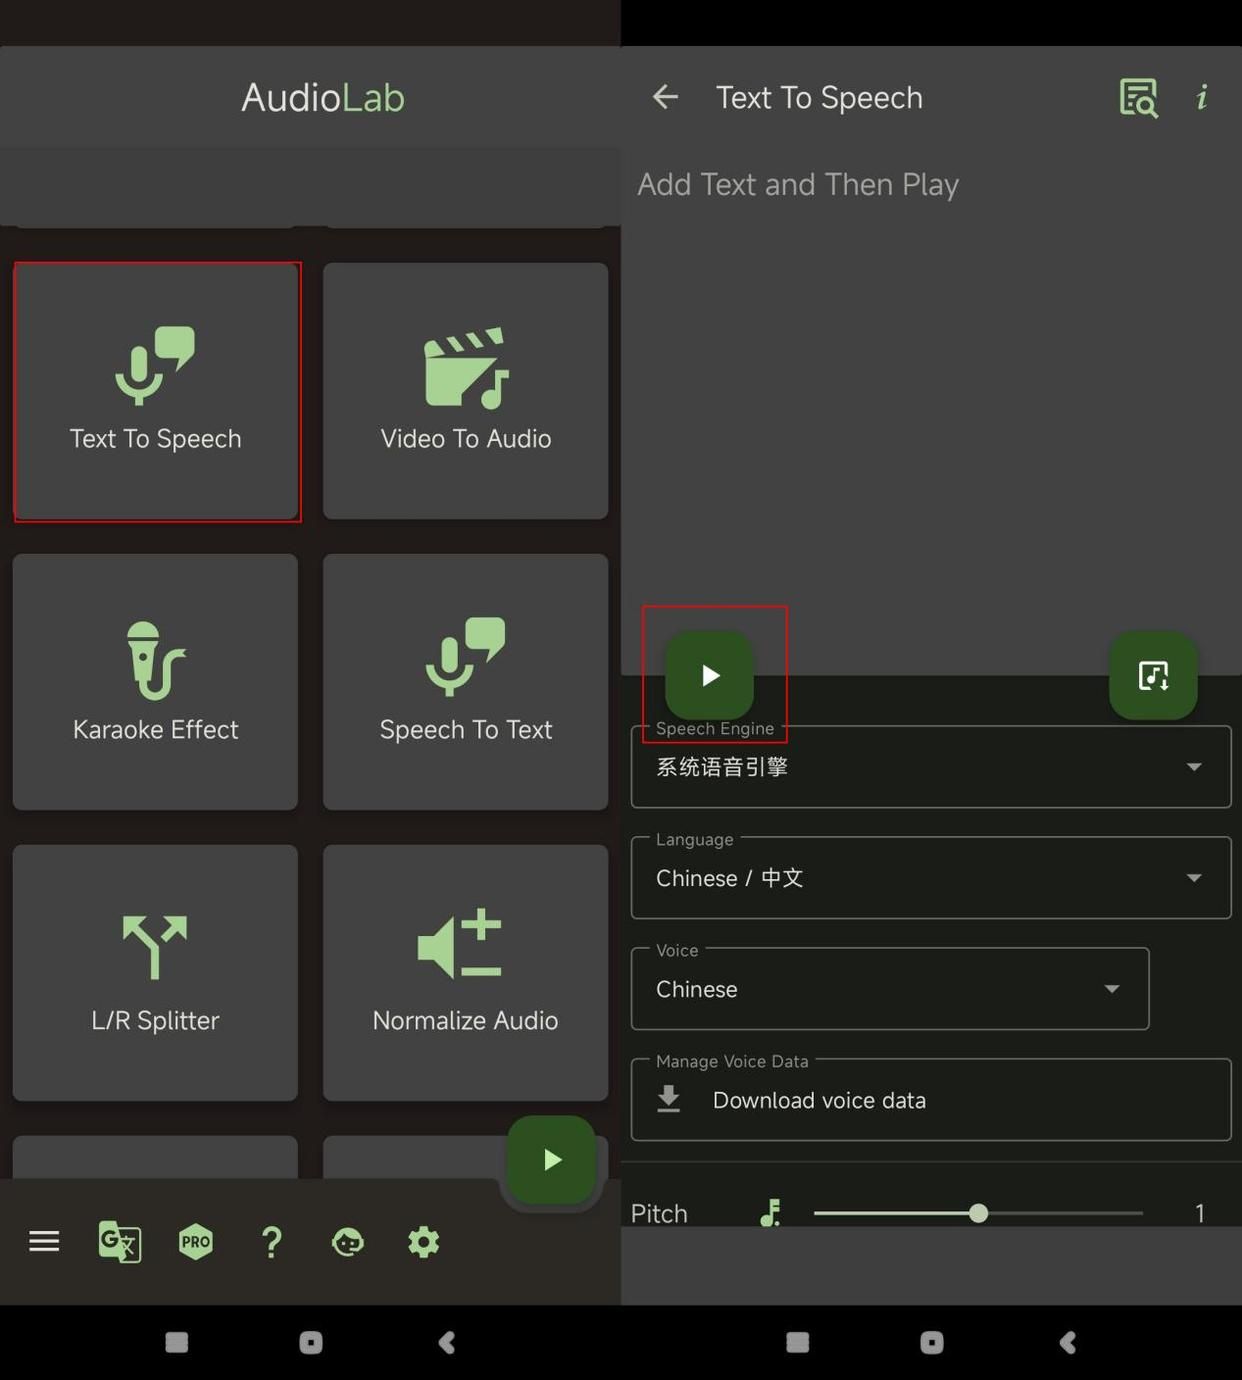Tap the face icon in the bottom bar
This screenshot has width=1242, height=1380.
click(x=347, y=1242)
